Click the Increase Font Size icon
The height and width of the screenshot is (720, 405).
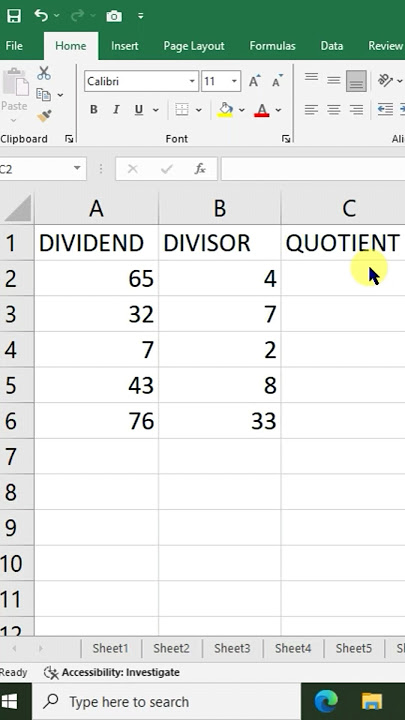pos(254,81)
